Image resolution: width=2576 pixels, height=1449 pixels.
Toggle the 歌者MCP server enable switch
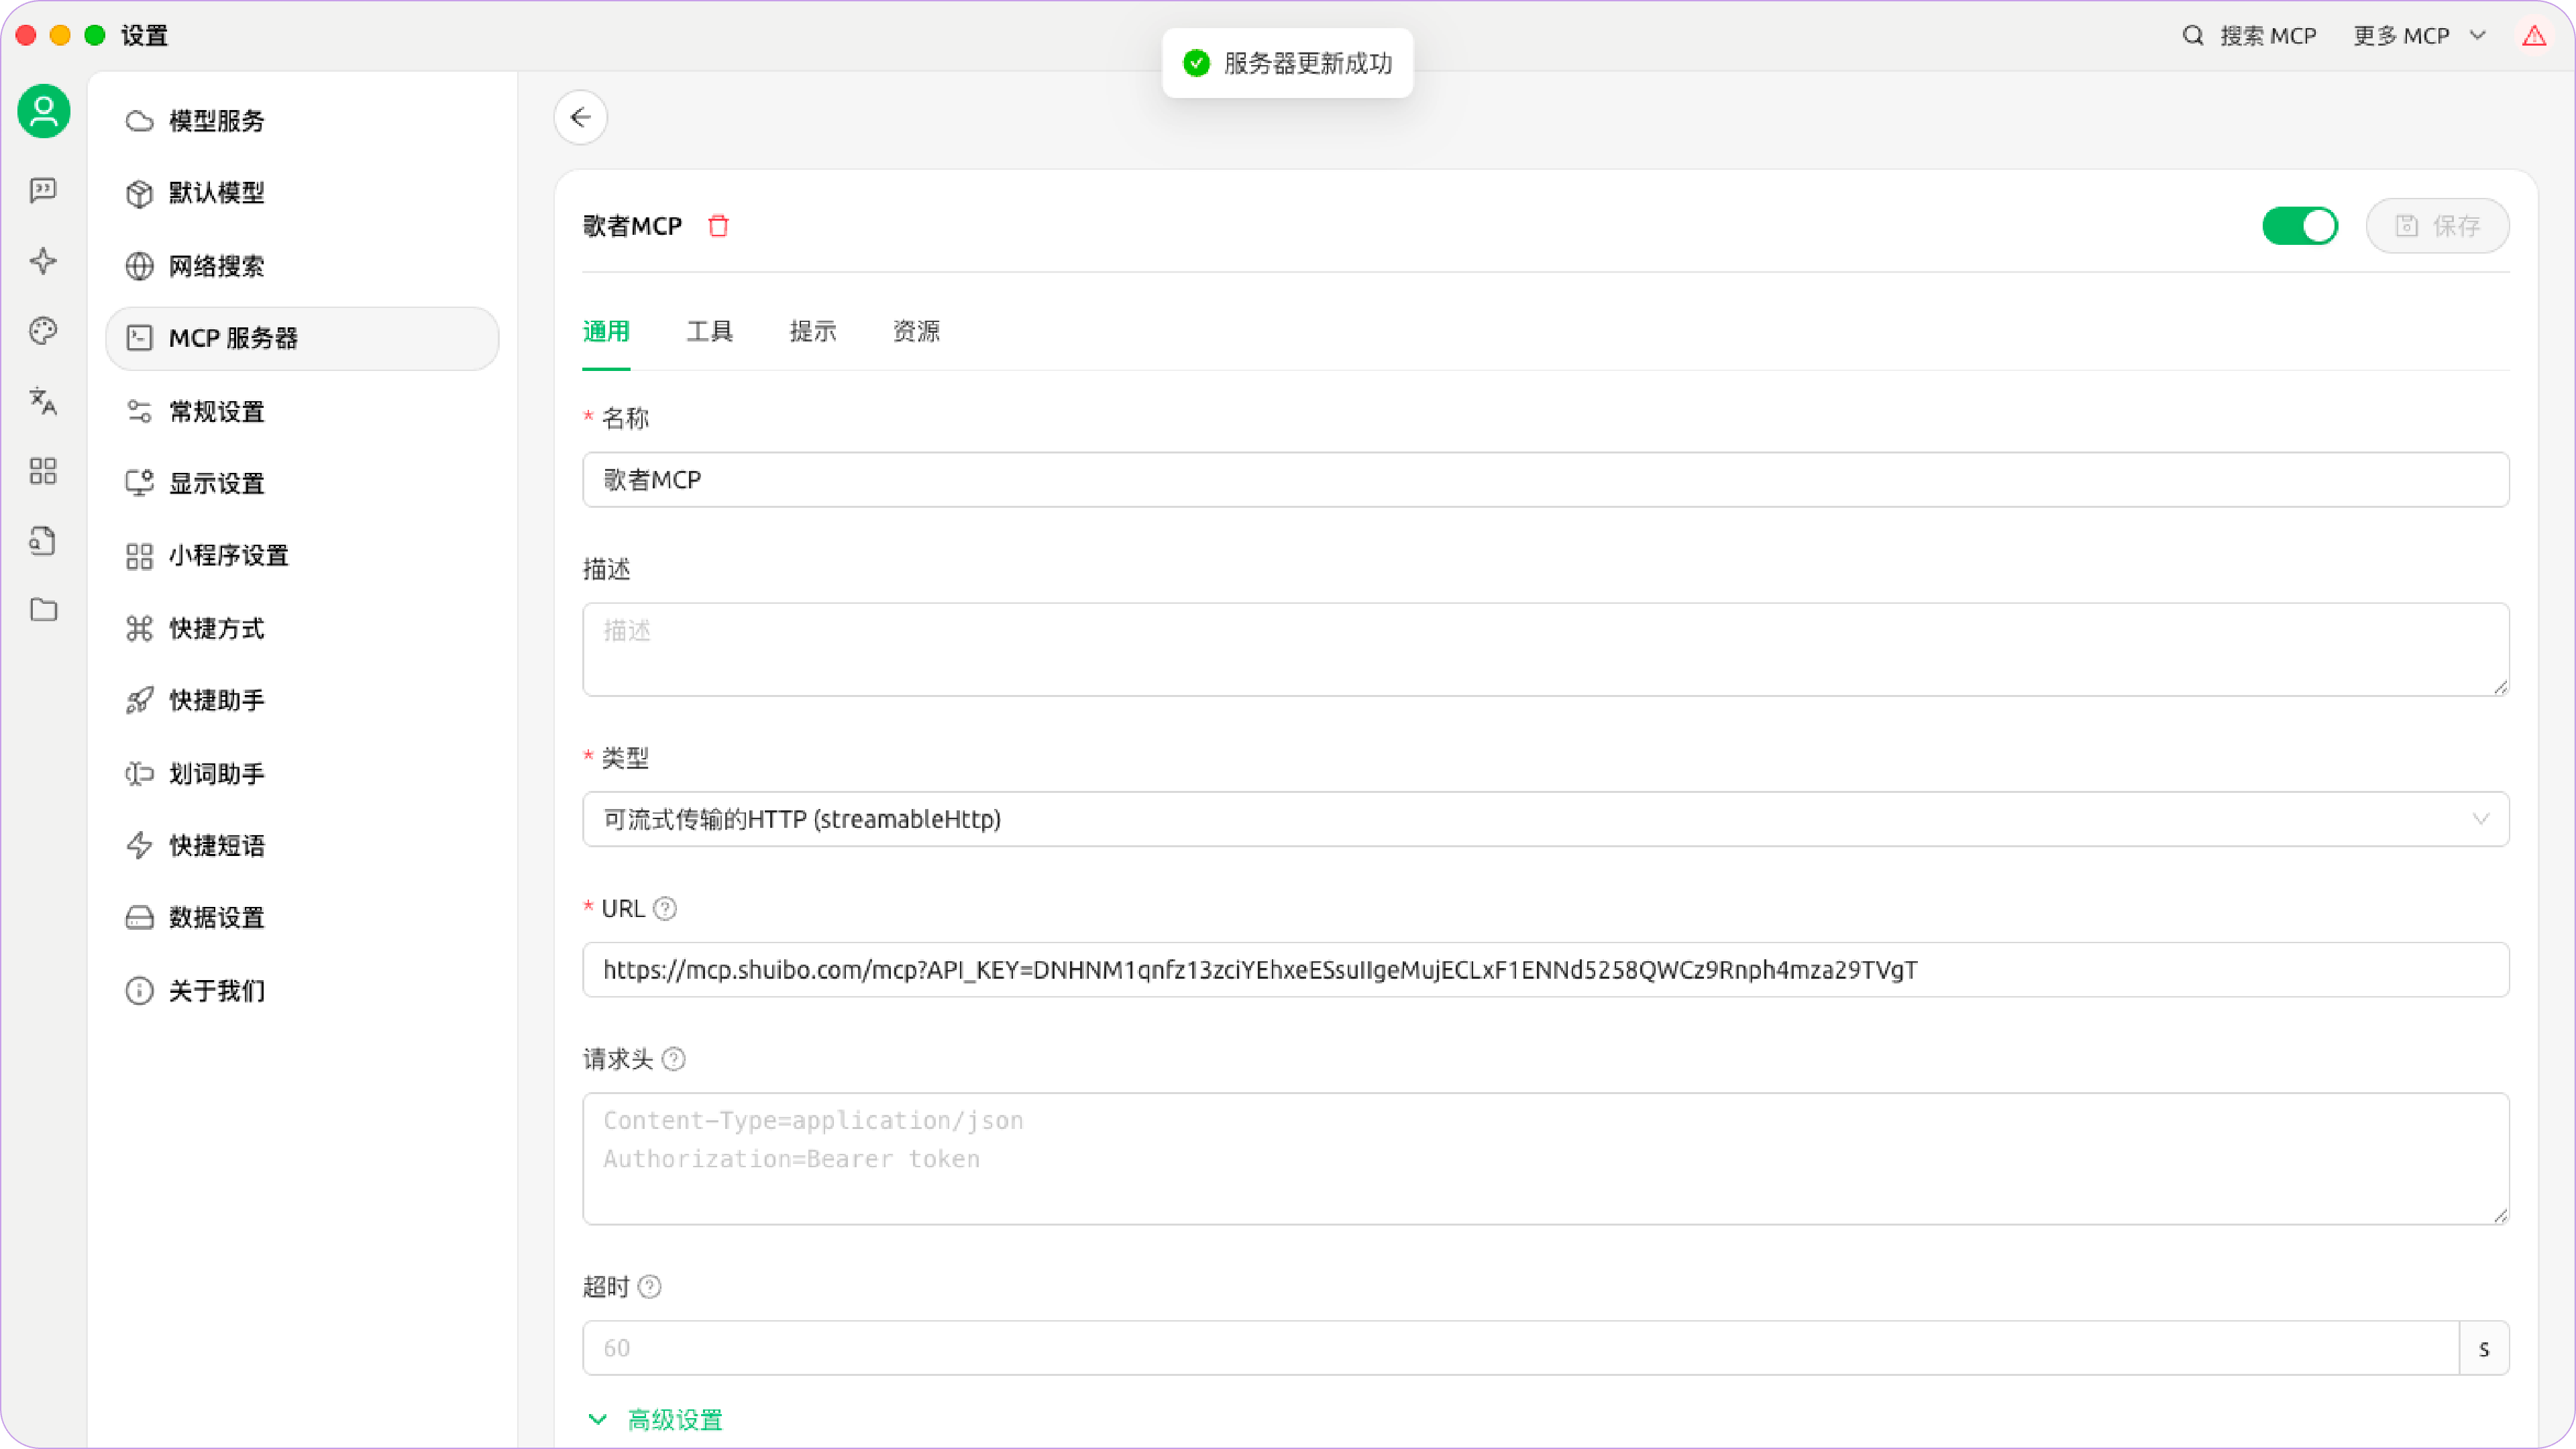[x=2300, y=226]
